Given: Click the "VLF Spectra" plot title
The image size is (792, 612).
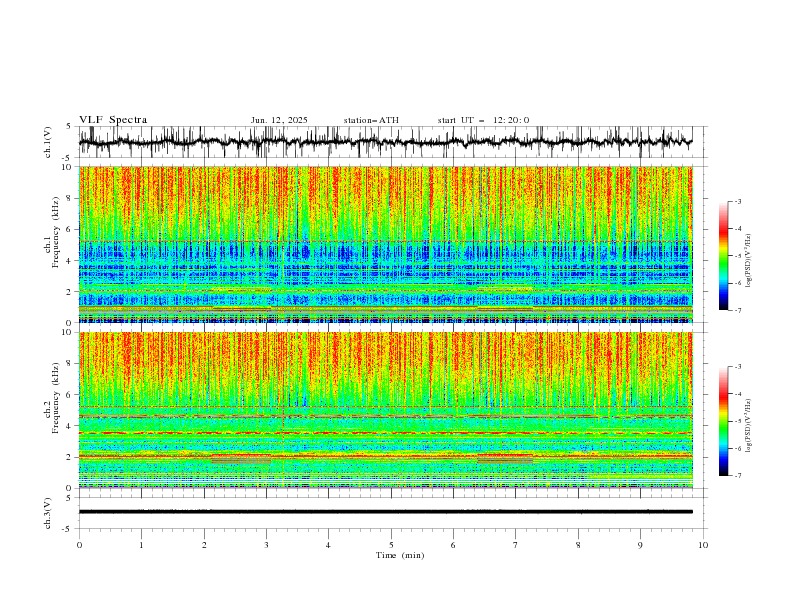Looking at the screenshot, I should pyautogui.click(x=113, y=120).
